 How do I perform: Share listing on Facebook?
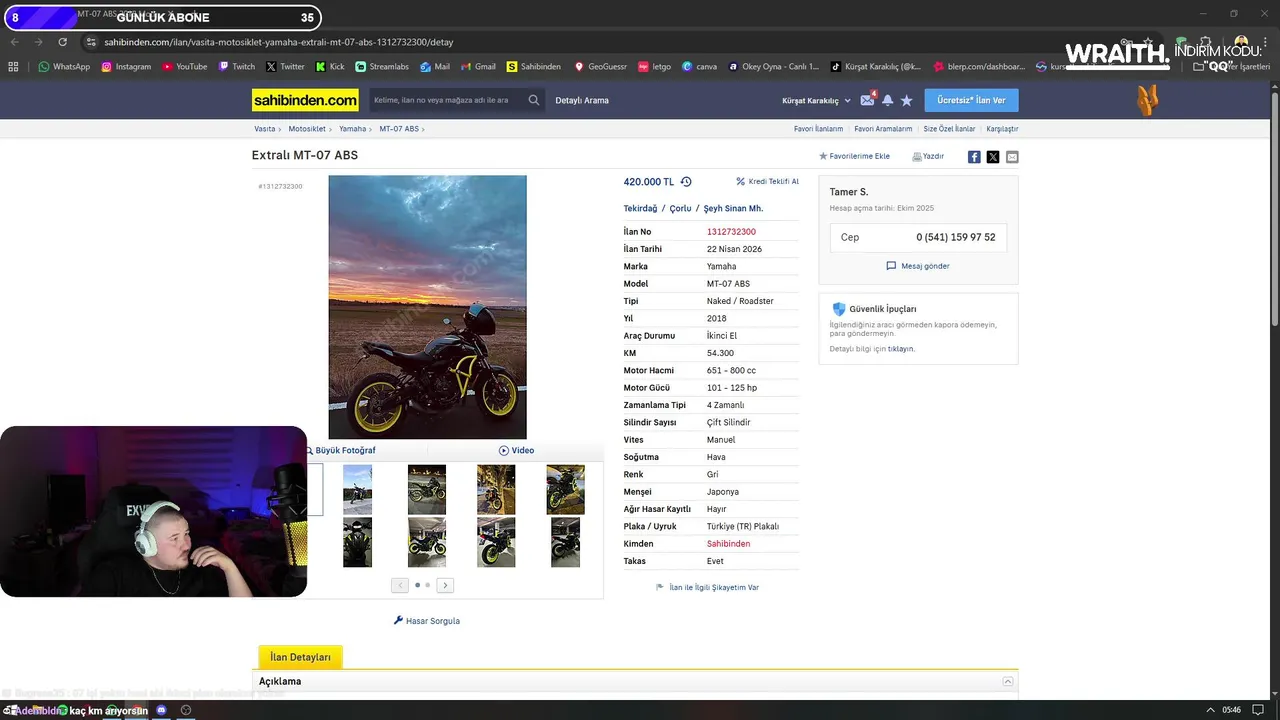click(x=974, y=157)
